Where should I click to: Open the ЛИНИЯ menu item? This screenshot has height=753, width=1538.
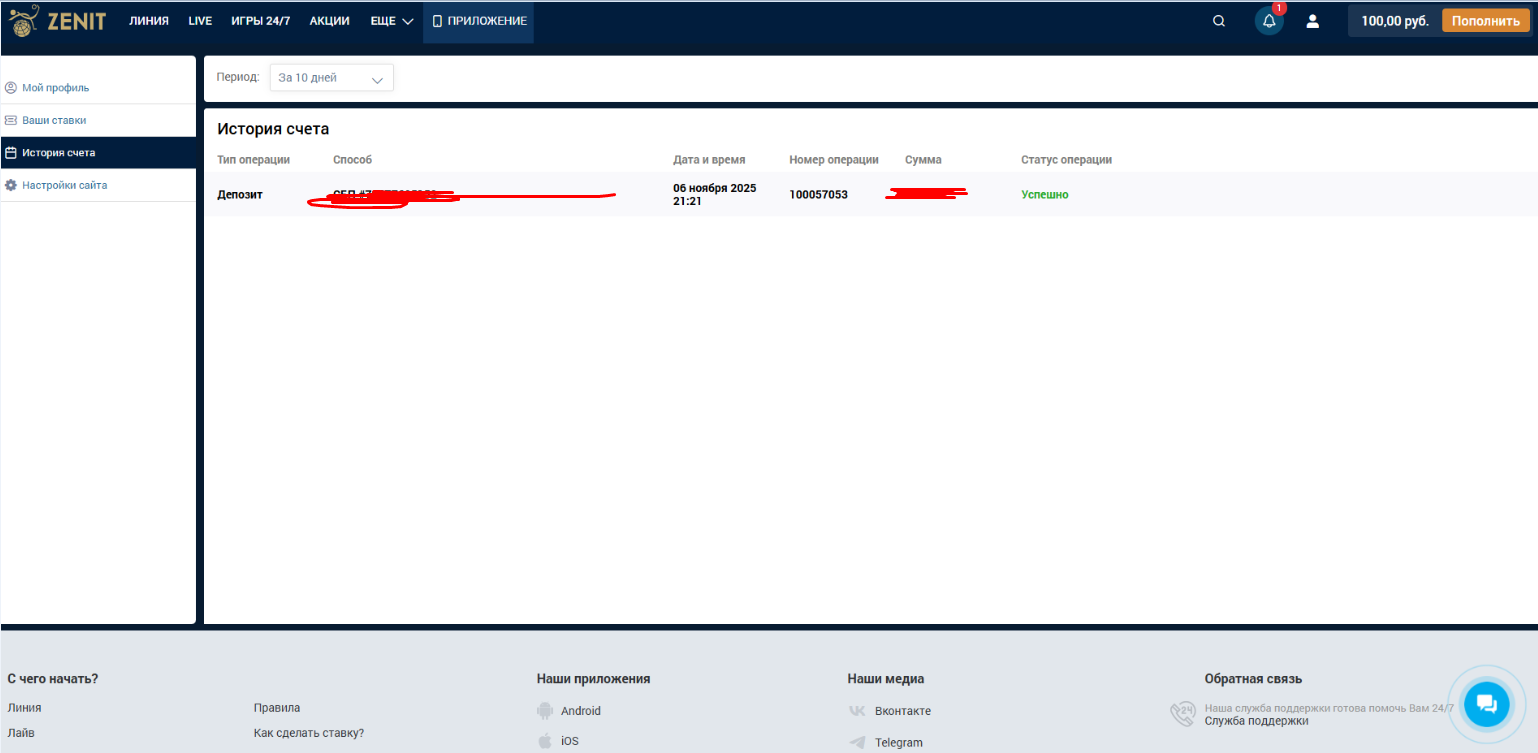[149, 21]
